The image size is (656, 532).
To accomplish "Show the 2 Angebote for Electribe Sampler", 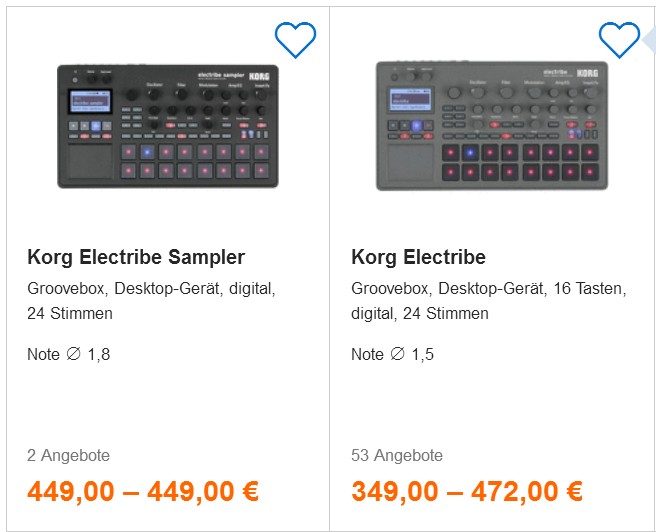I will click(x=68, y=455).
